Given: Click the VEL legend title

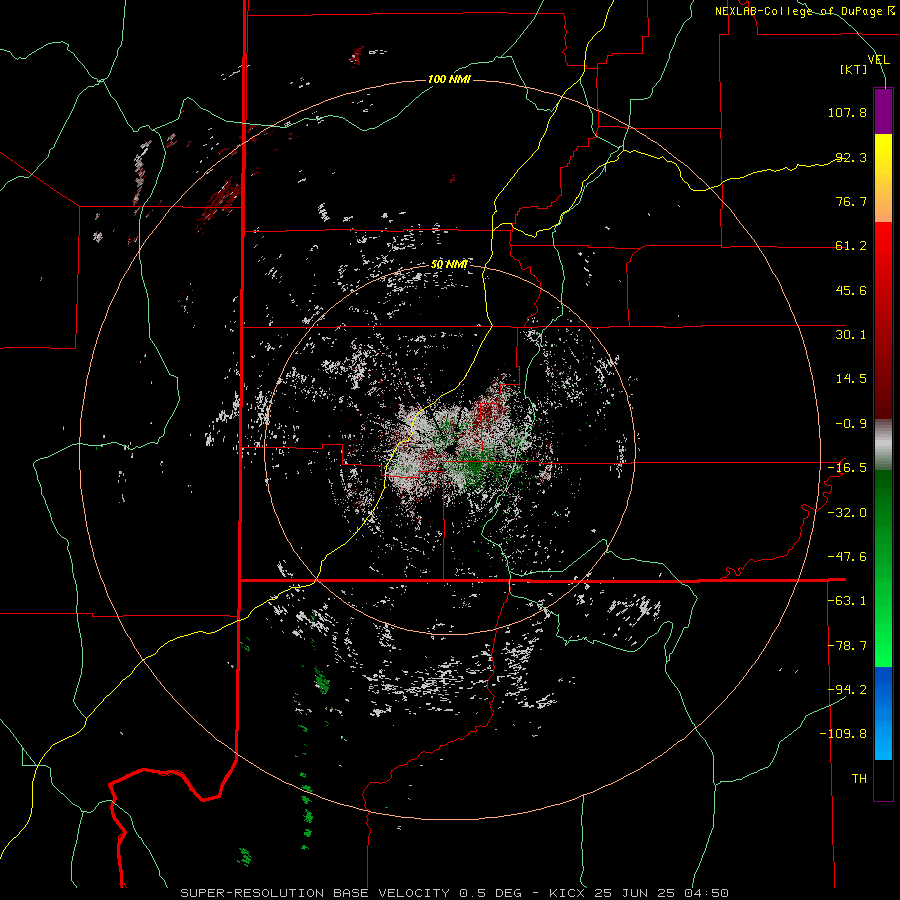Looking at the screenshot, I should [878, 59].
